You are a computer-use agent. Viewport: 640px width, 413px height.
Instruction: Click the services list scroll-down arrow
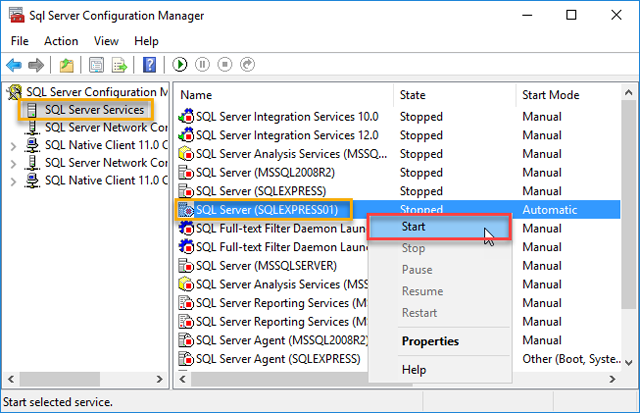[x=629, y=362]
